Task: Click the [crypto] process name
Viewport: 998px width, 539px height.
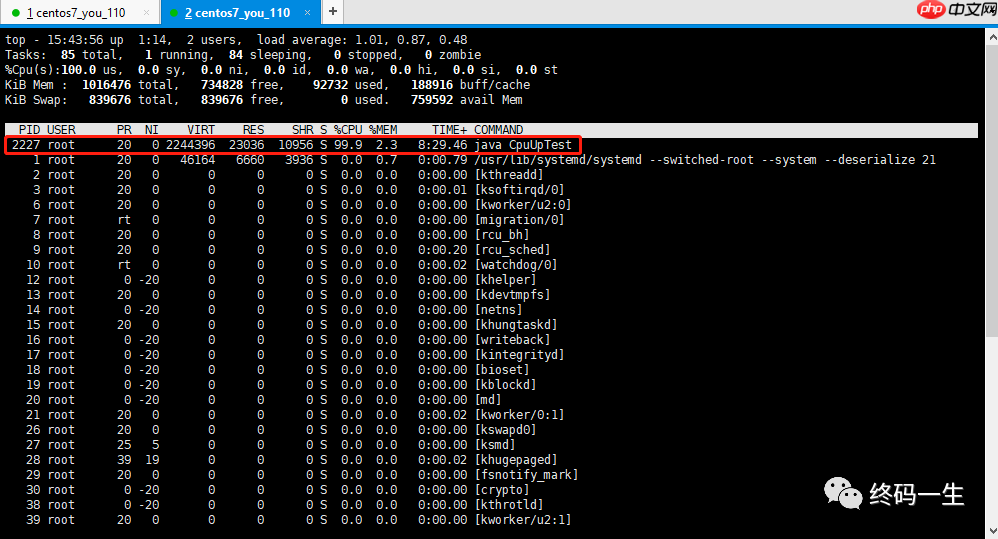Action: tap(502, 490)
